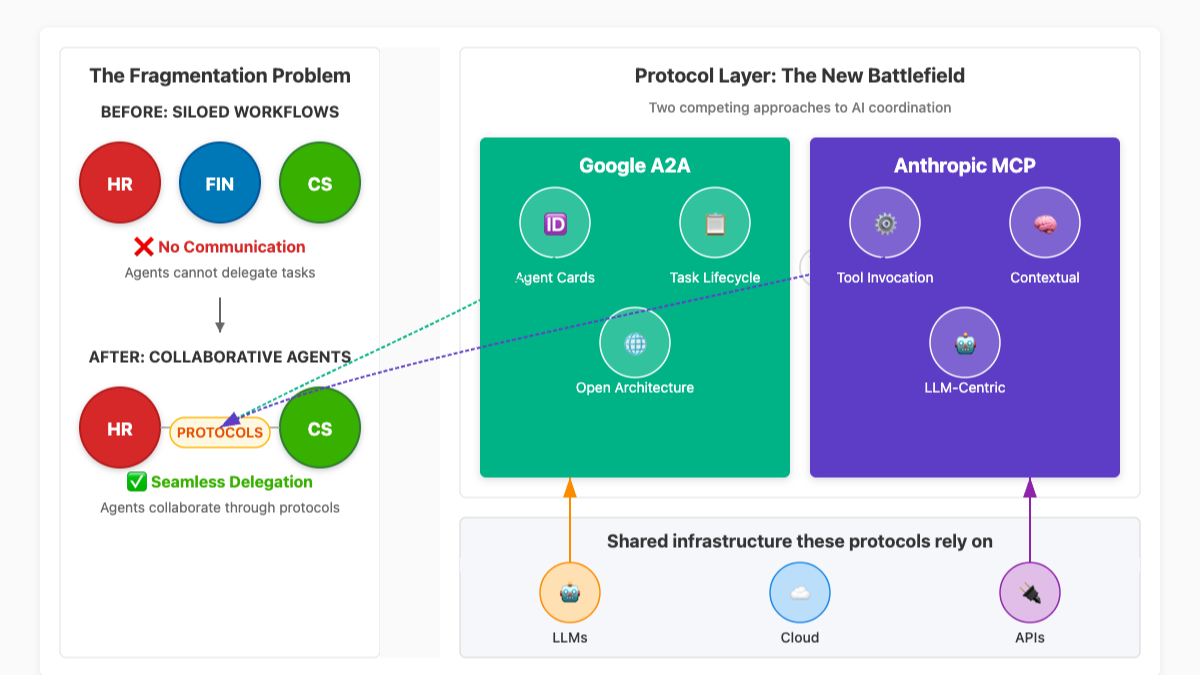Viewport: 1200px width, 675px height.
Task: Click the Open Architecture globe icon
Action: tap(635, 343)
